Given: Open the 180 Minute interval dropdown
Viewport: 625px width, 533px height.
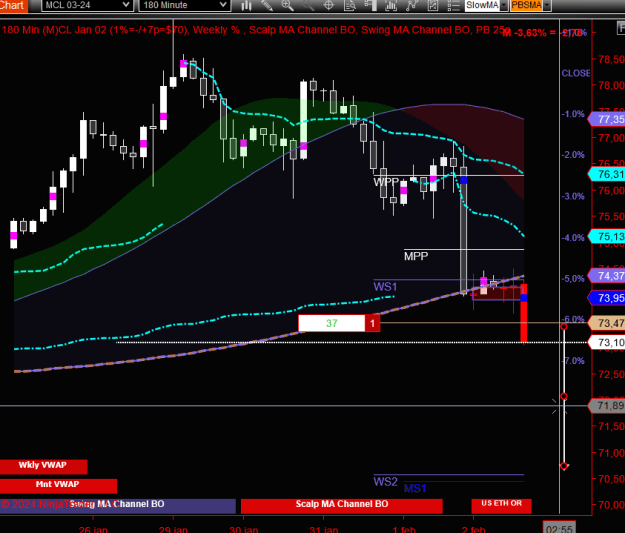Looking at the screenshot, I should 184,5.
